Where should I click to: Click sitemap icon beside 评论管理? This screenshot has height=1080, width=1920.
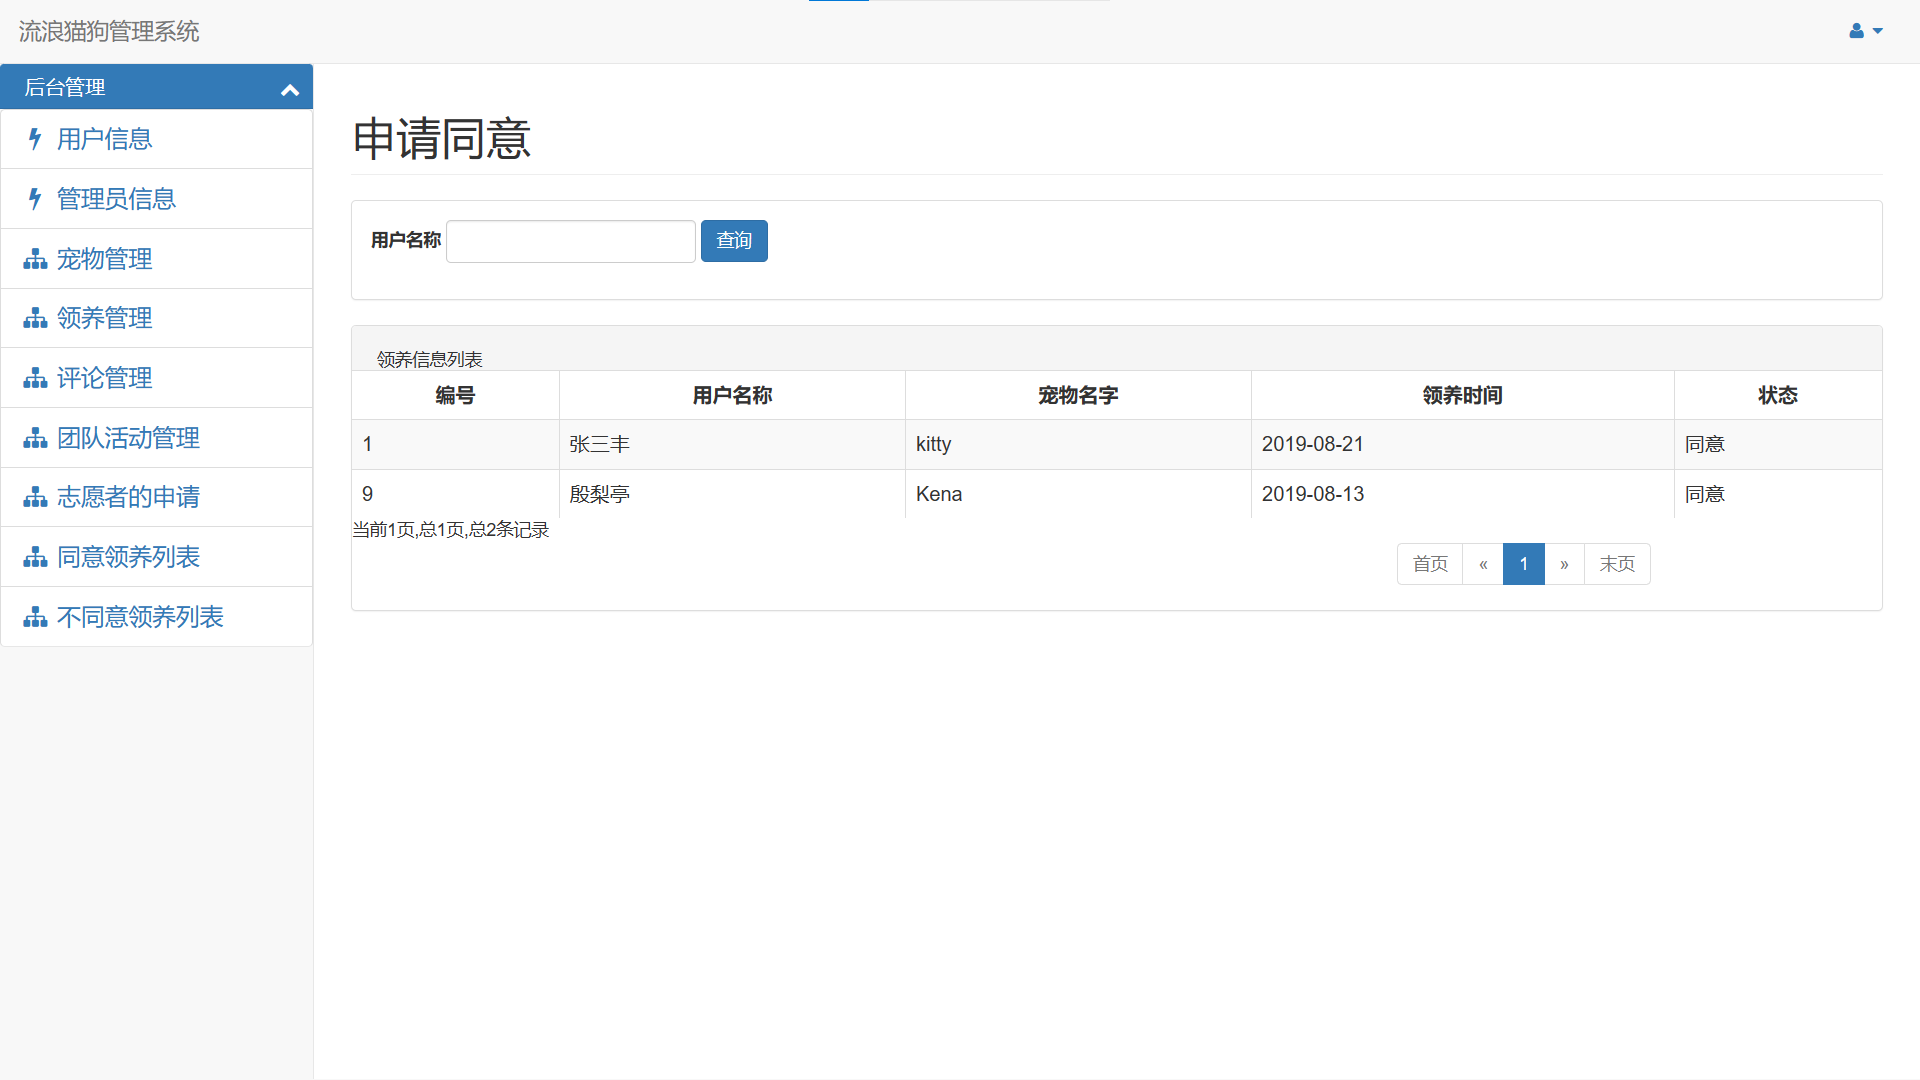coord(35,378)
